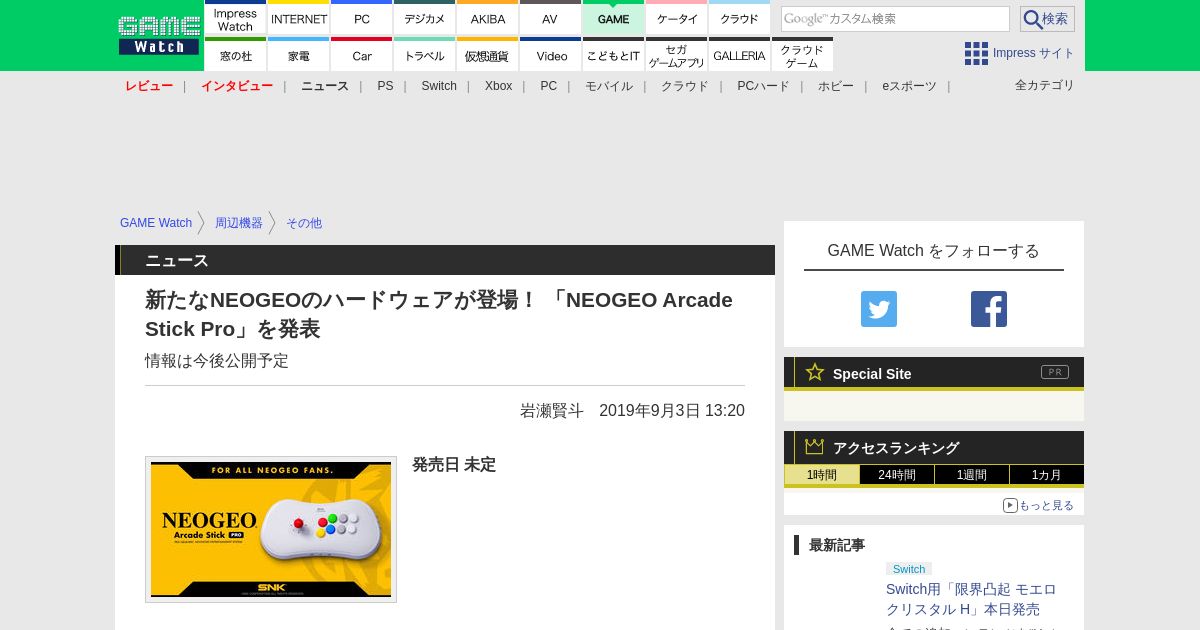The height and width of the screenshot is (630, 1200).
Task: Open the クラウド category in nav bar
Action: click(x=685, y=86)
